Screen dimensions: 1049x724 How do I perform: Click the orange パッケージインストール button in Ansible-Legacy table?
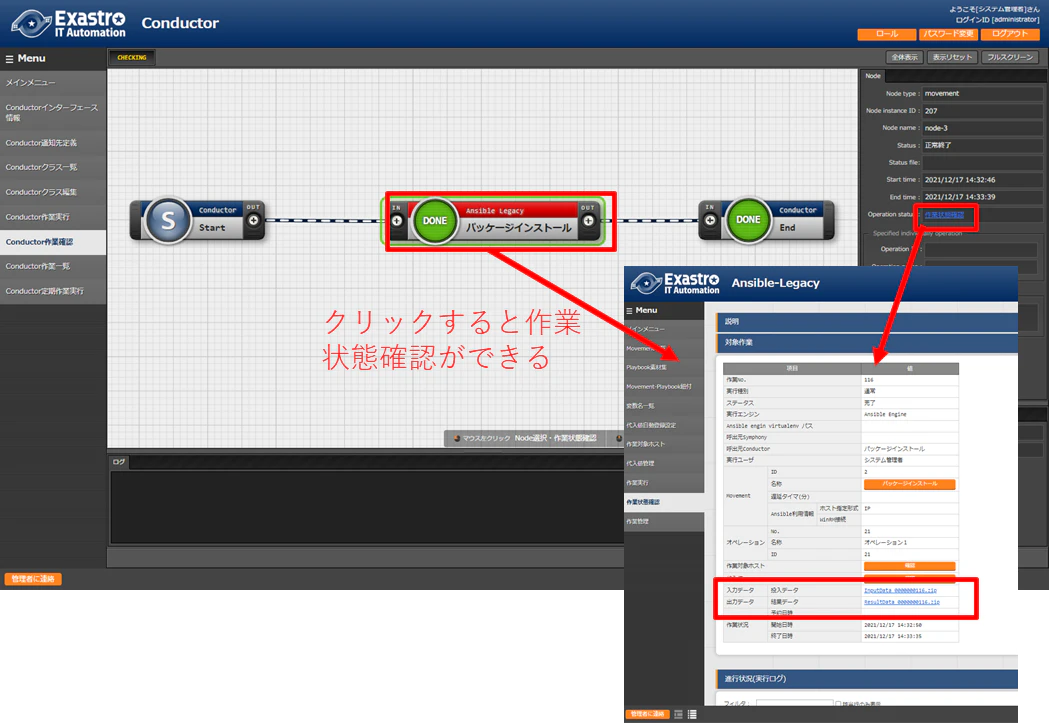pyautogui.click(x=909, y=484)
